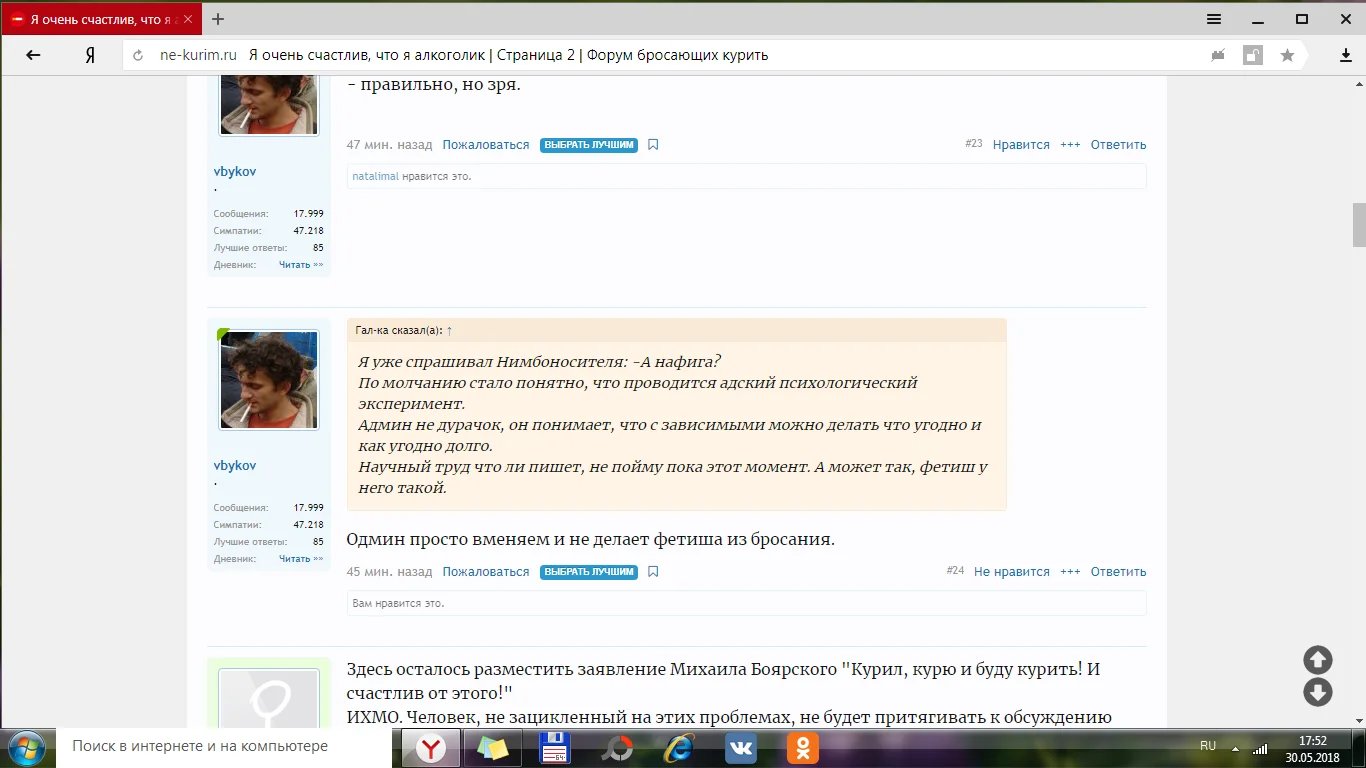Click the scroll-to-bottom round arrow
Image resolution: width=1366 pixels, height=768 pixels.
tap(1317, 692)
